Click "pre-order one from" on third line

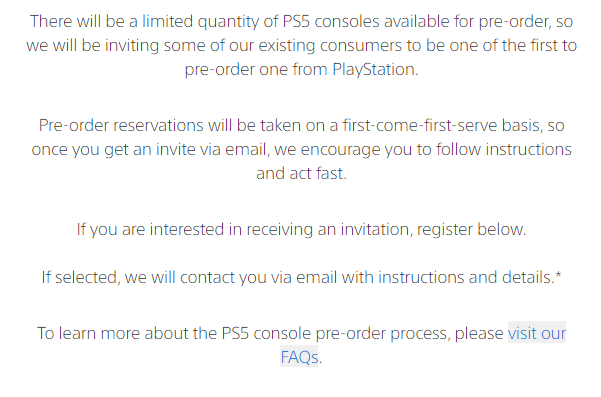pyautogui.click(x=256, y=70)
